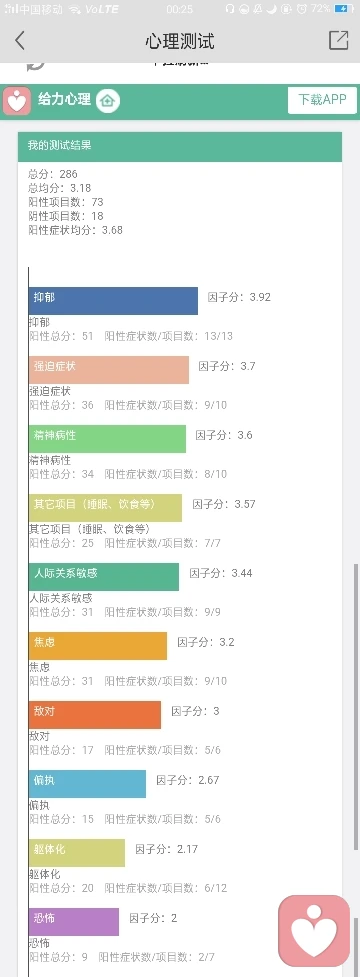Click the blue 抑郁 bar
Viewport: 360px width, 977px height.
tap(113, 301)
